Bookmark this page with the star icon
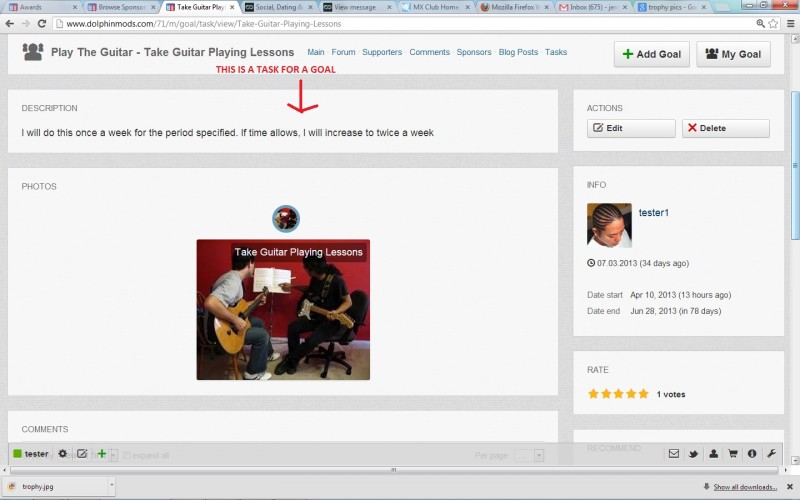 coord(773,23)
